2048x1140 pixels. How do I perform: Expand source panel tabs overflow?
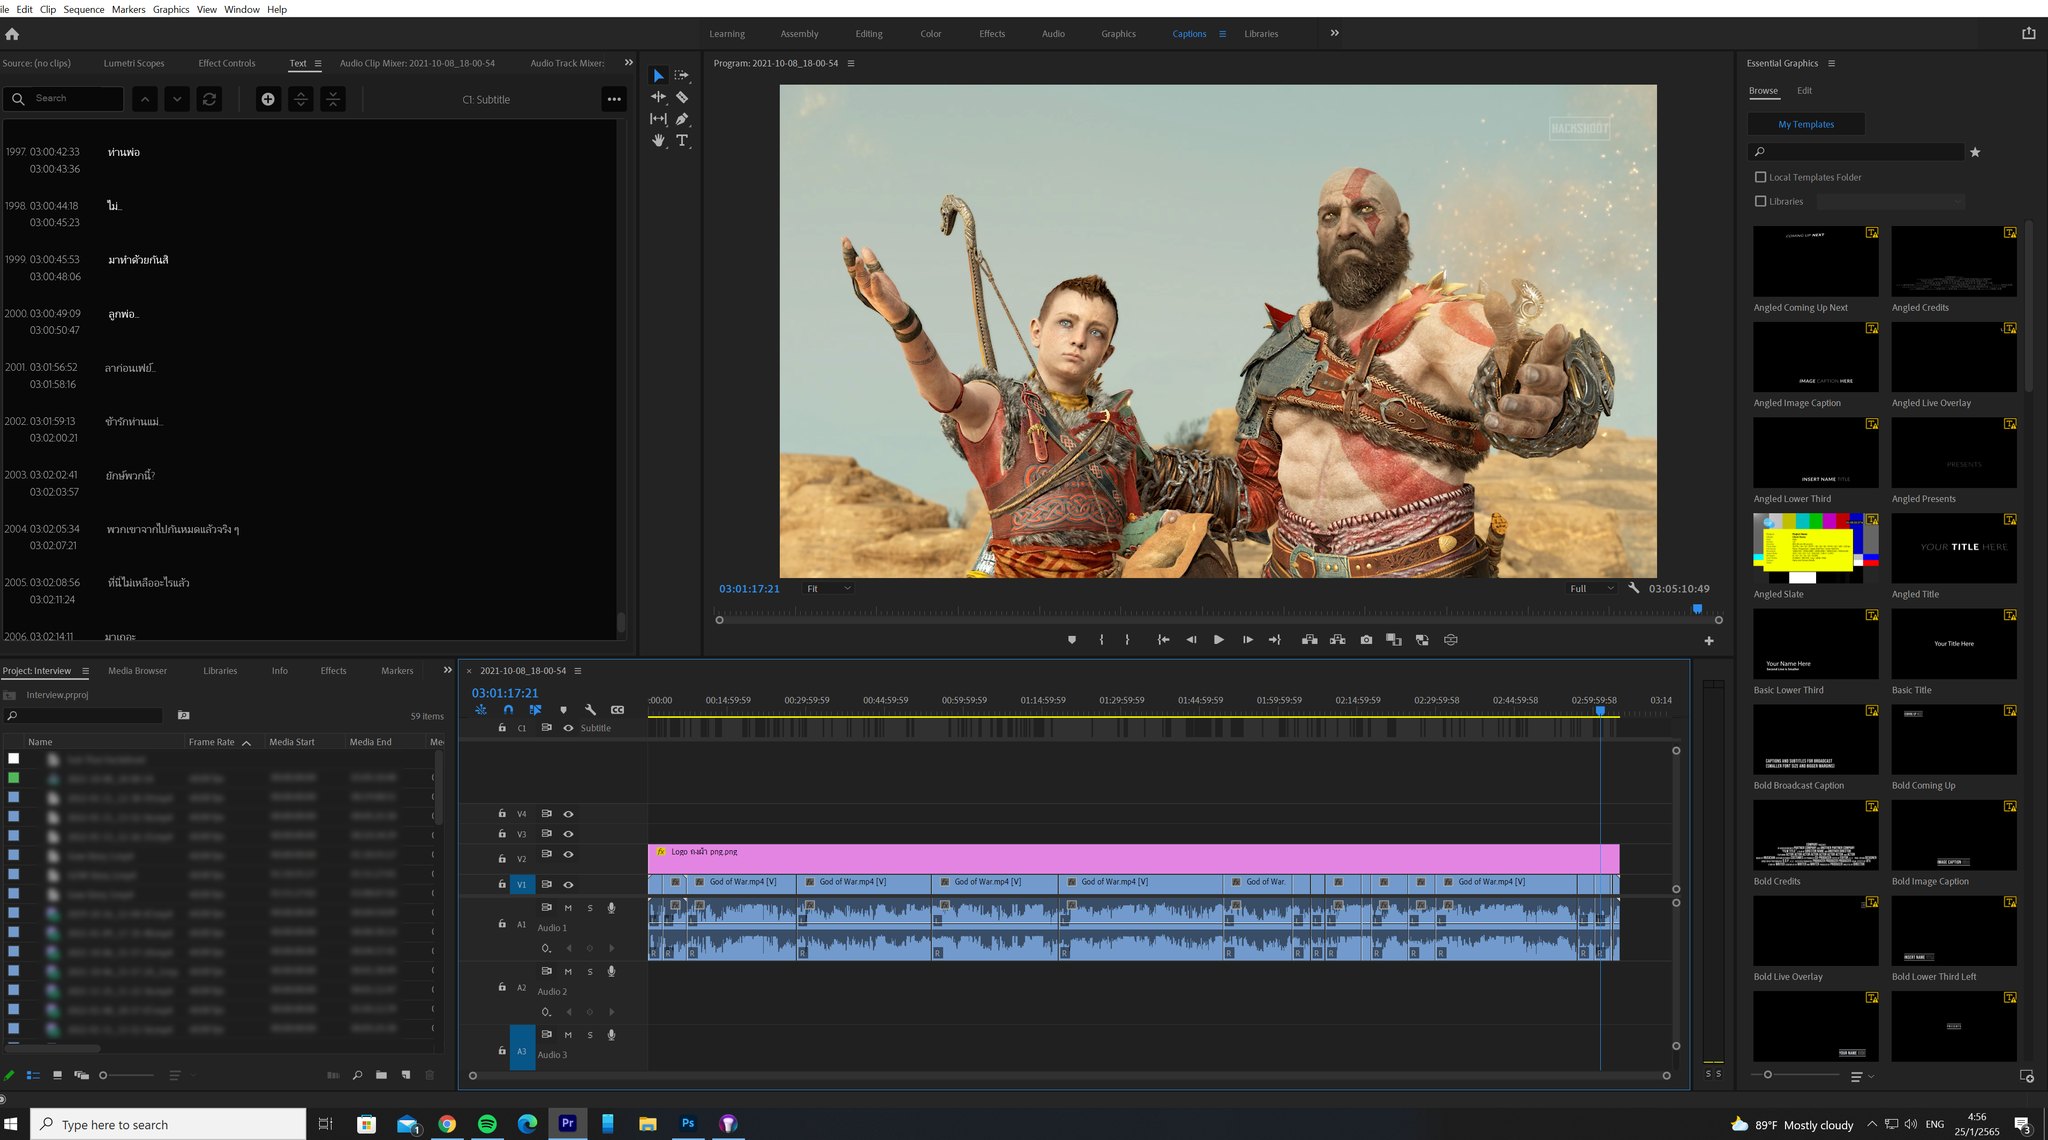(628, 63)
